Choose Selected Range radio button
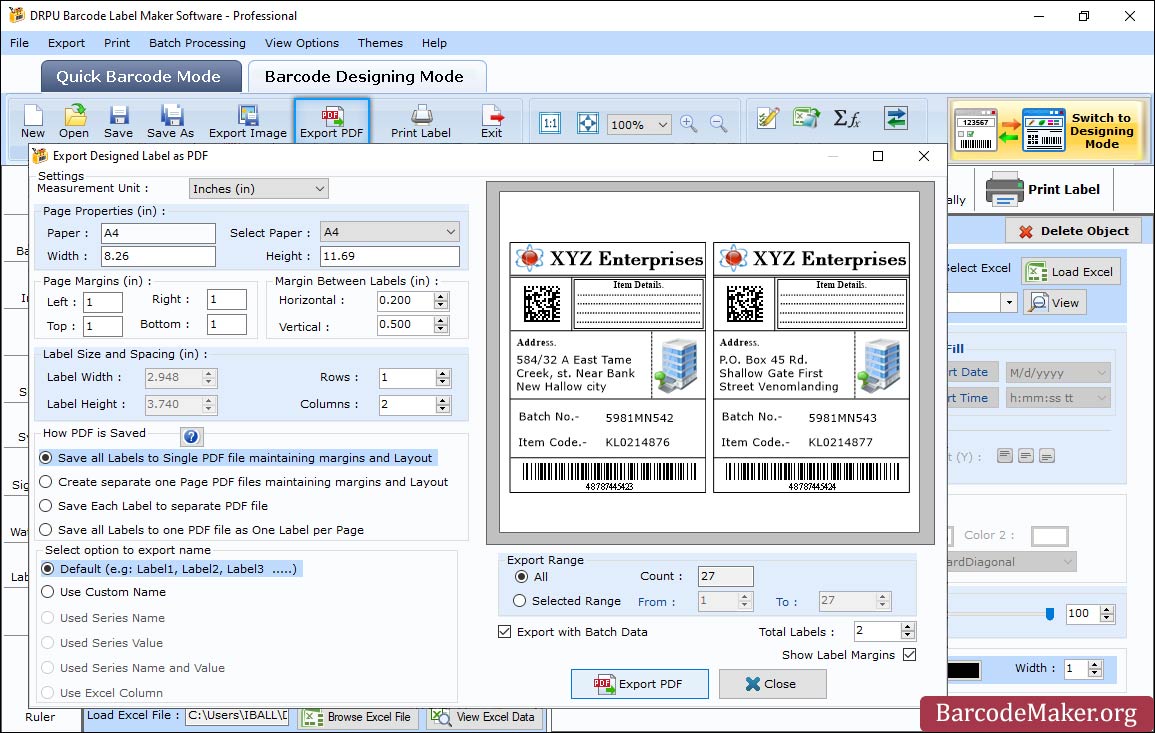The image size is (1155, 733). click(567, 600)
